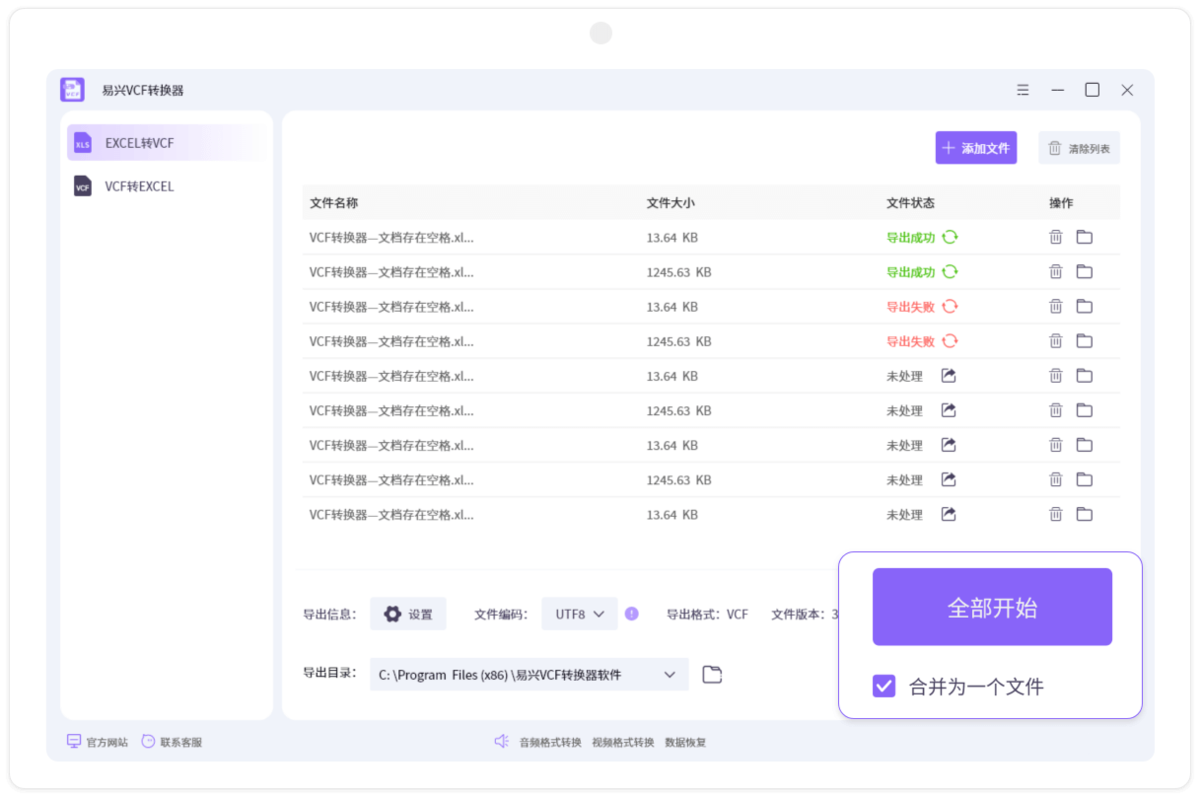This screenshot has height=799, width=1200.
Task: Click the hamburger menu icon in the title bar
Action: (1022, 89)
